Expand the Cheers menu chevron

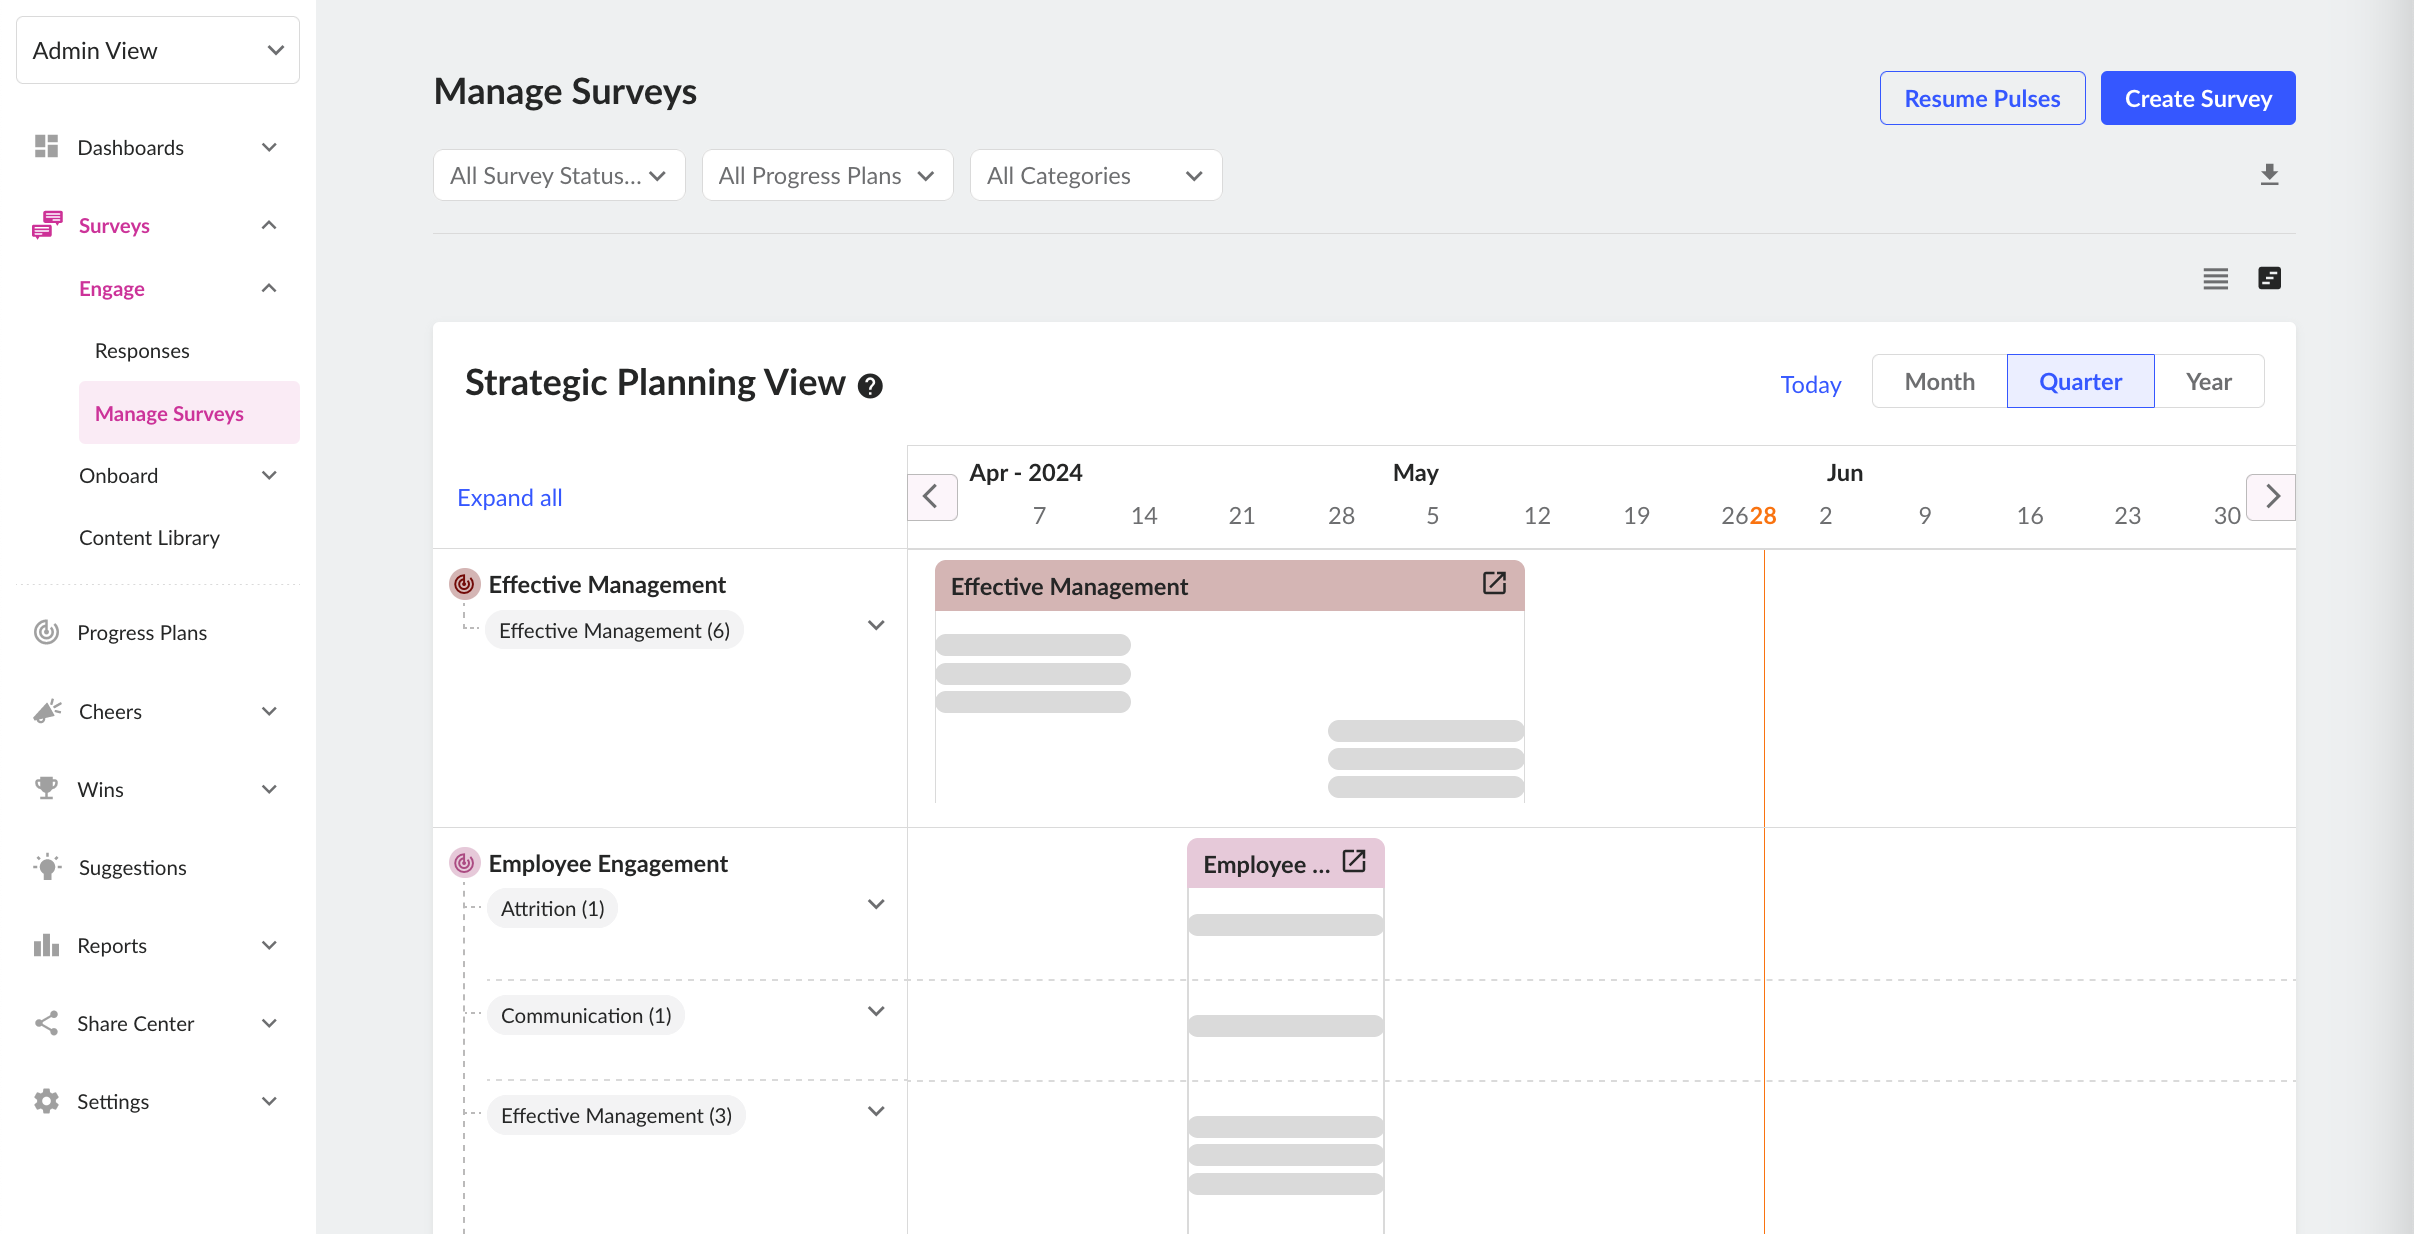tap(269, 711)
